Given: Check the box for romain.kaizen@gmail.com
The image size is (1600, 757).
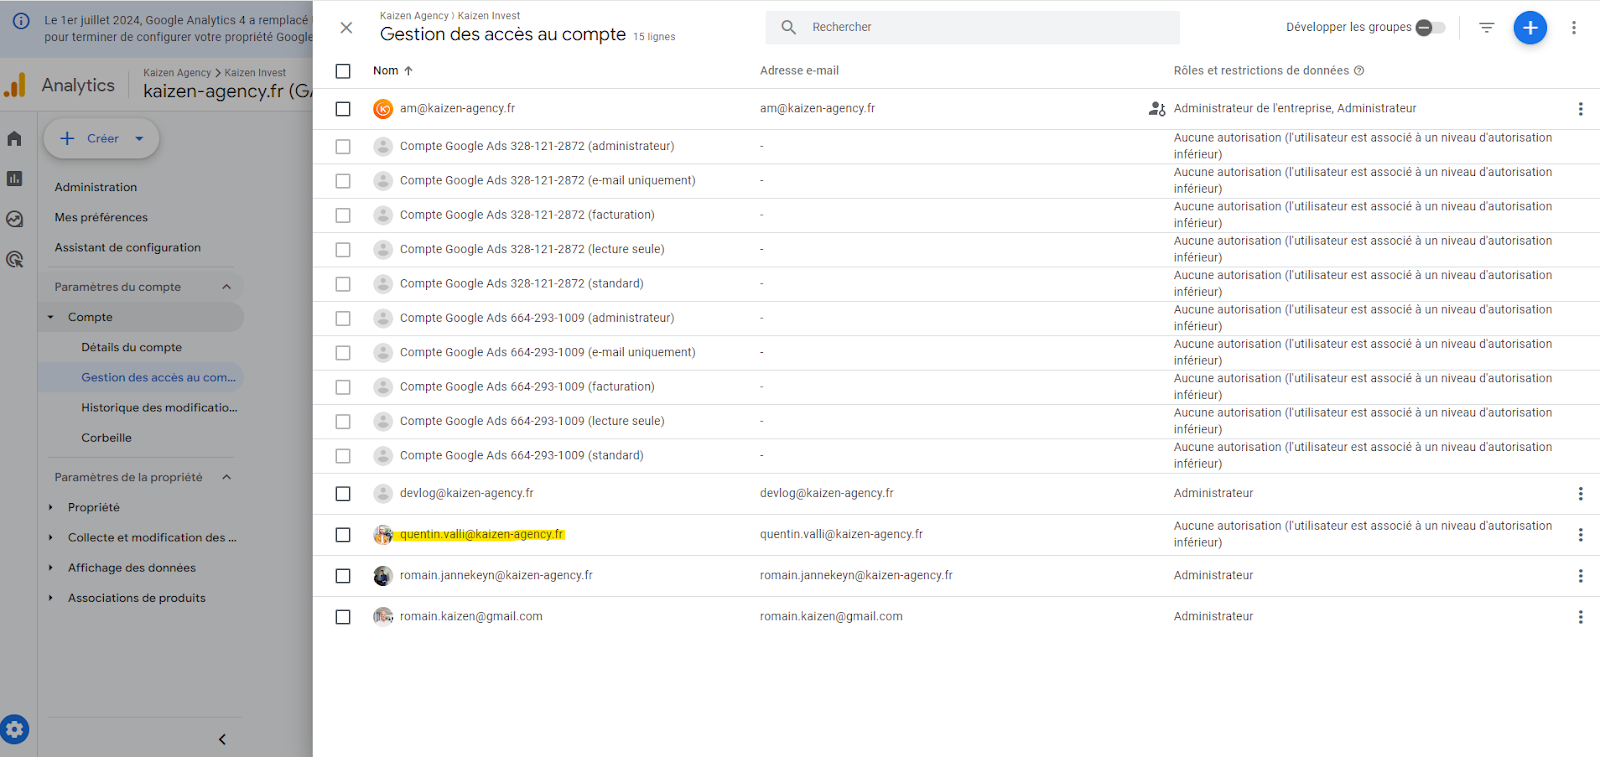Looking at the screenshot, I should (343, 617).
